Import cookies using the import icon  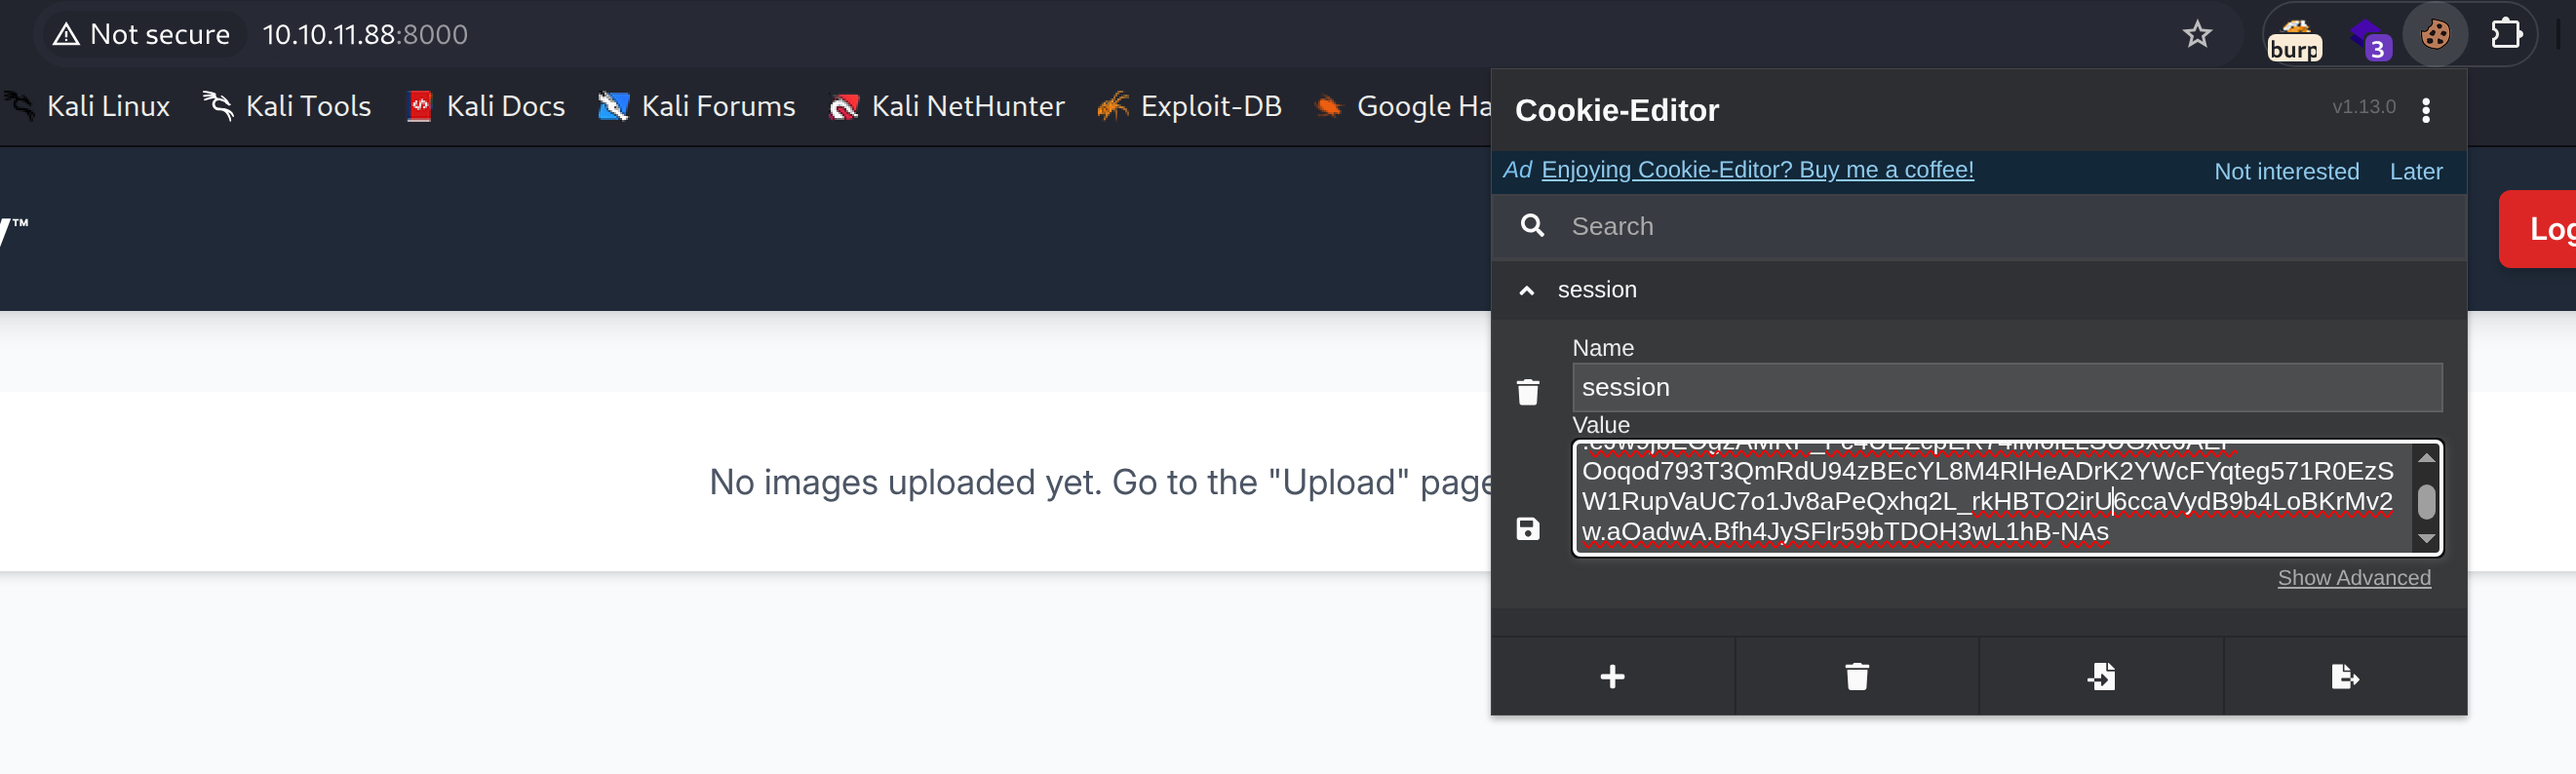(2101, 677)
